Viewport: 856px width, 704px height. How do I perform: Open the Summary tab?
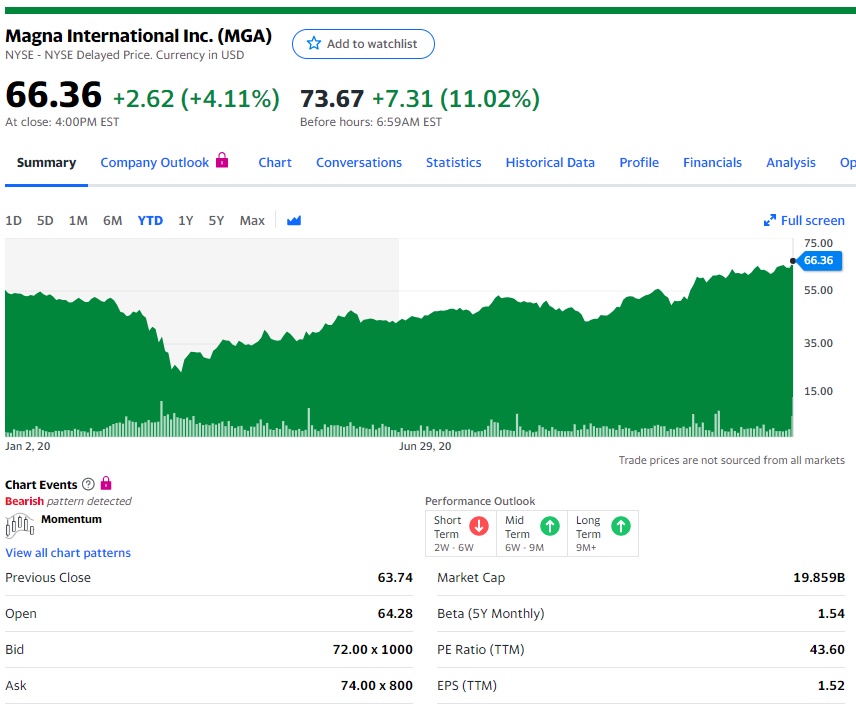pyautogui.click(x=46, y=163)
